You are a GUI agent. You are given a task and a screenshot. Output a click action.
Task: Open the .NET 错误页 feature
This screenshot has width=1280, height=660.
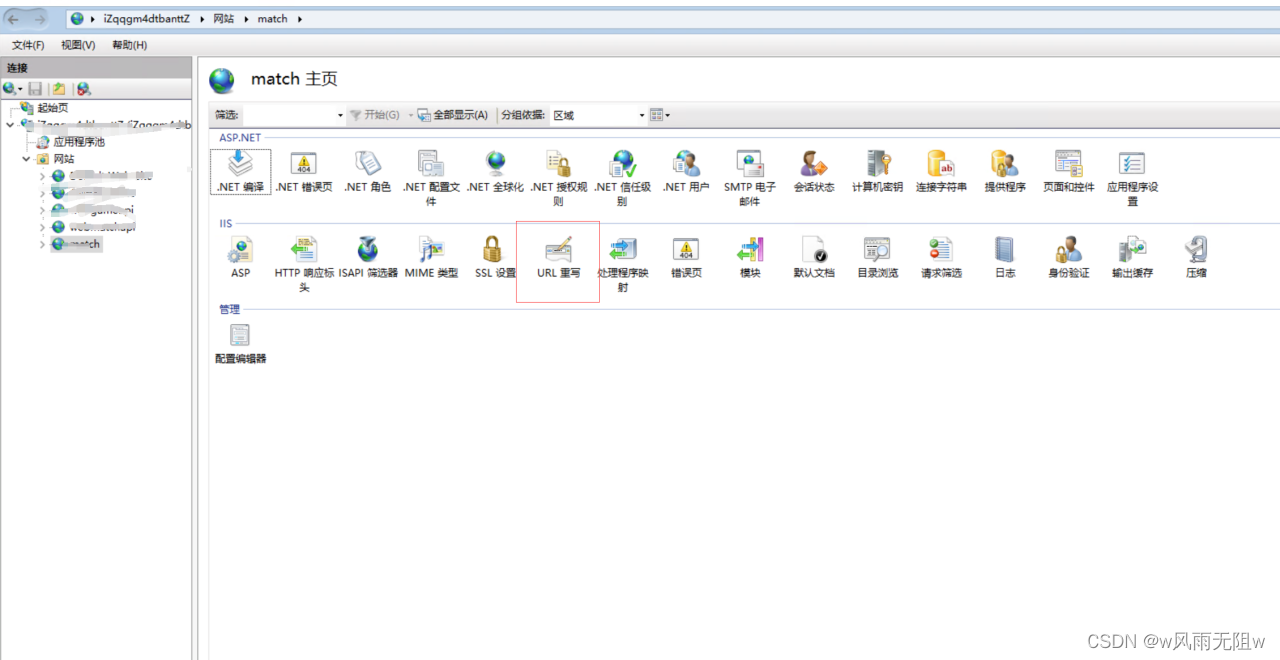(303, 171)
